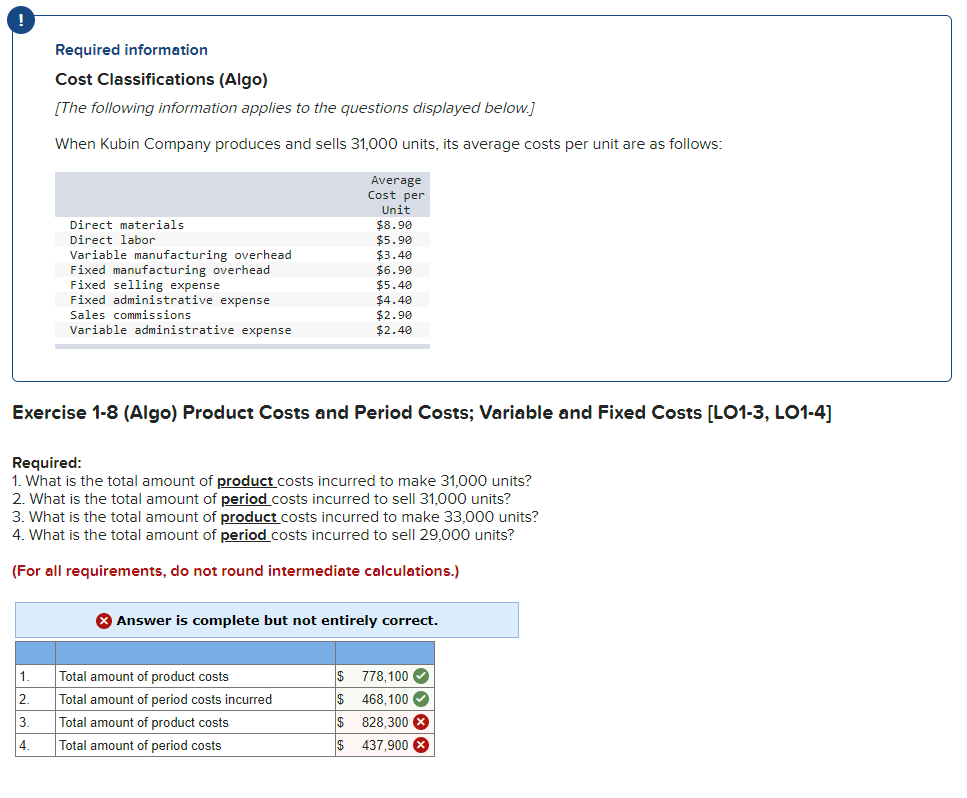Click row number '2.' in answer table
967x798 pixels.
[x=25, y=699]
